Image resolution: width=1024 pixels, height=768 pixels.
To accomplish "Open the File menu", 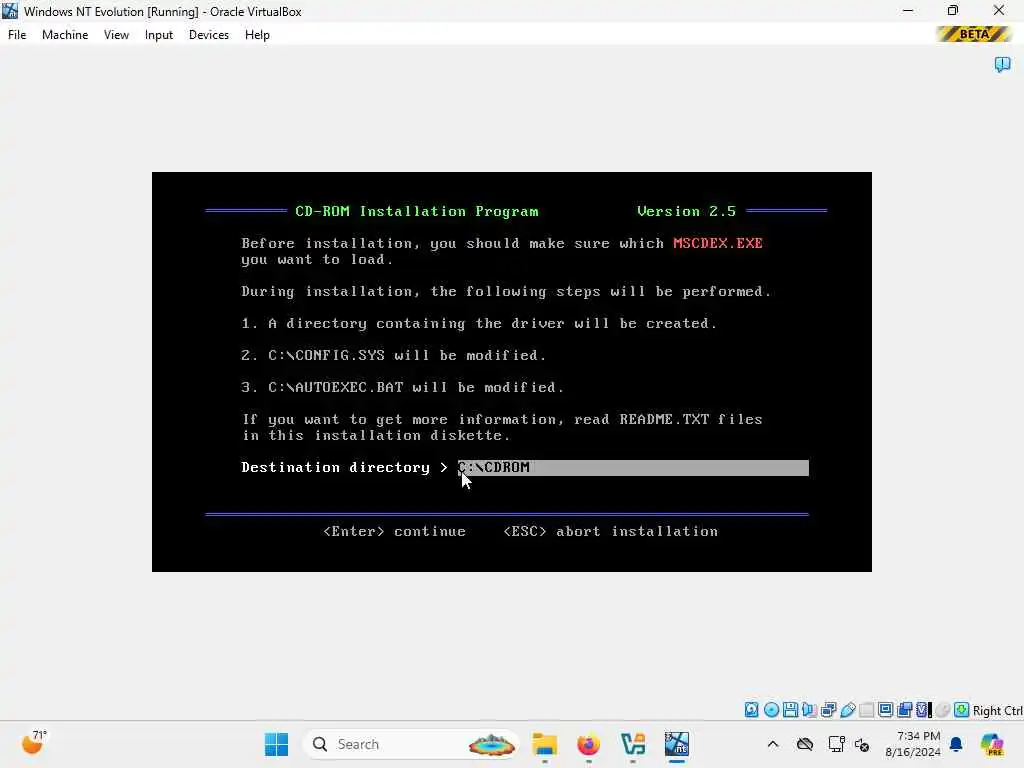I will pos(17,35).
